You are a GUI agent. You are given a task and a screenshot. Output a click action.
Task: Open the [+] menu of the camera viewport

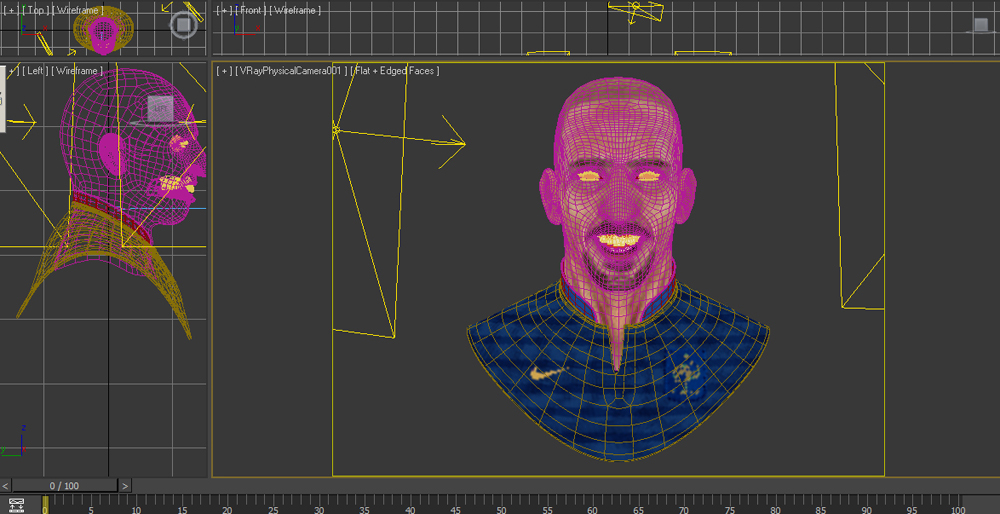click(x=224, y=71)
